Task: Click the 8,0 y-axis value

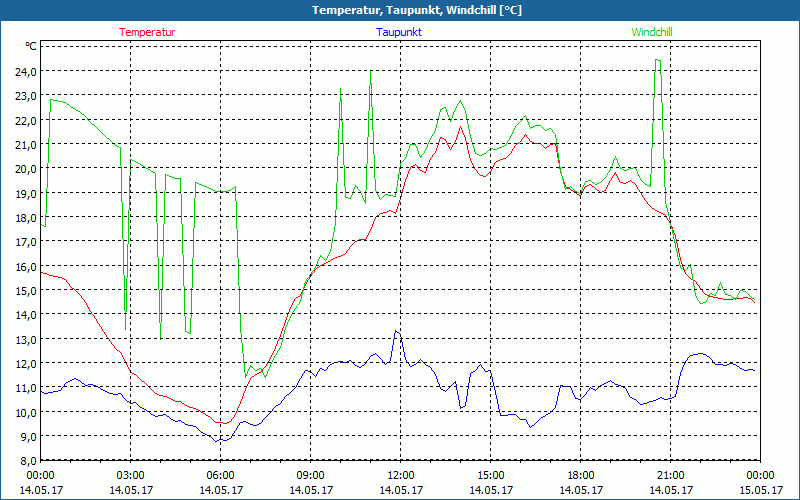Action: point(27,461)
